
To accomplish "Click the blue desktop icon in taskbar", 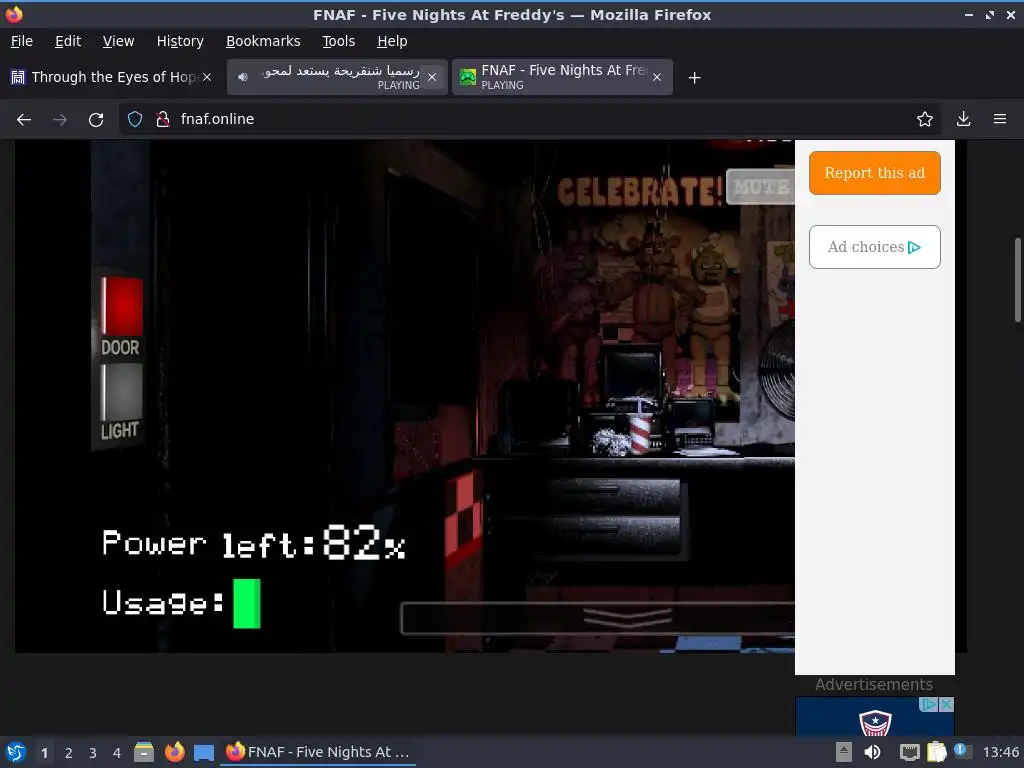I will 204,753.
